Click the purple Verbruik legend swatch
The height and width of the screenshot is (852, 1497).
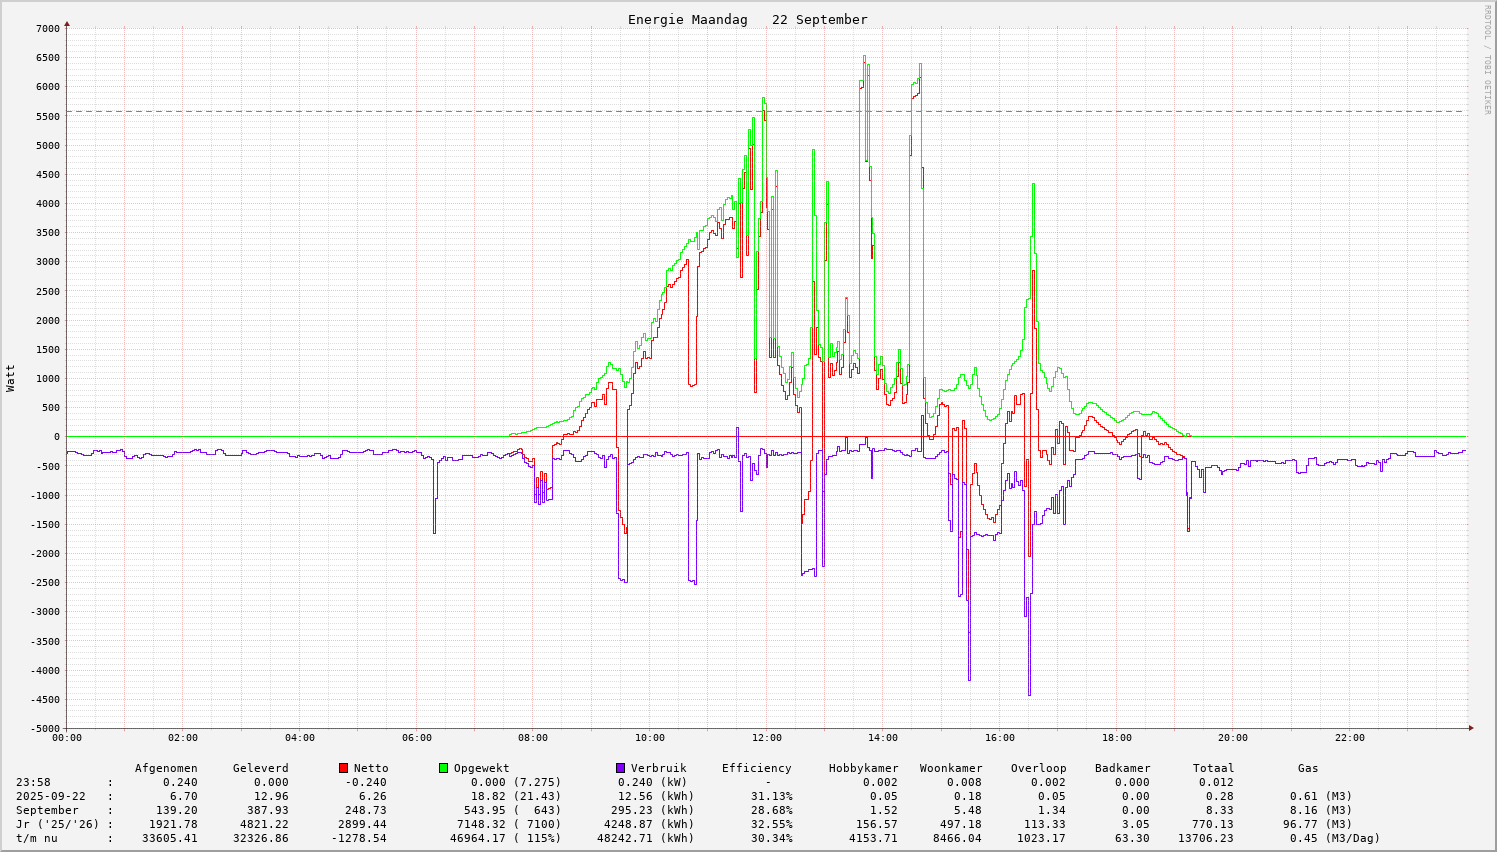(620, 768)
